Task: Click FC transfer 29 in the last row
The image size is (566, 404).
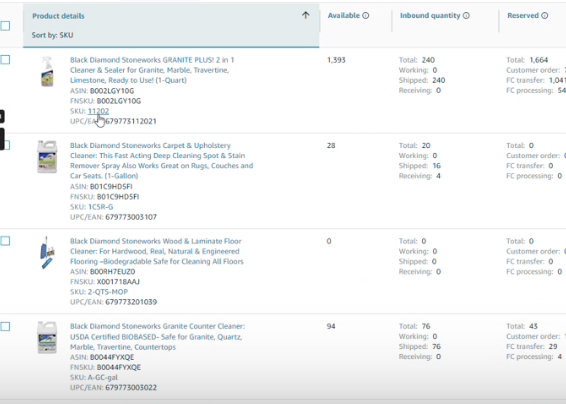Action: coord(553,347)
